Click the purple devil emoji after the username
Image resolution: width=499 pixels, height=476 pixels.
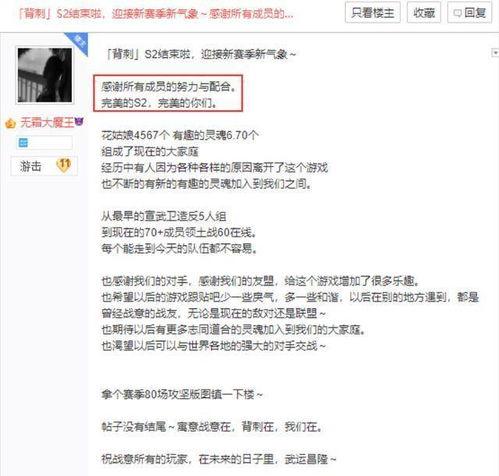click(x=79, y=122)
